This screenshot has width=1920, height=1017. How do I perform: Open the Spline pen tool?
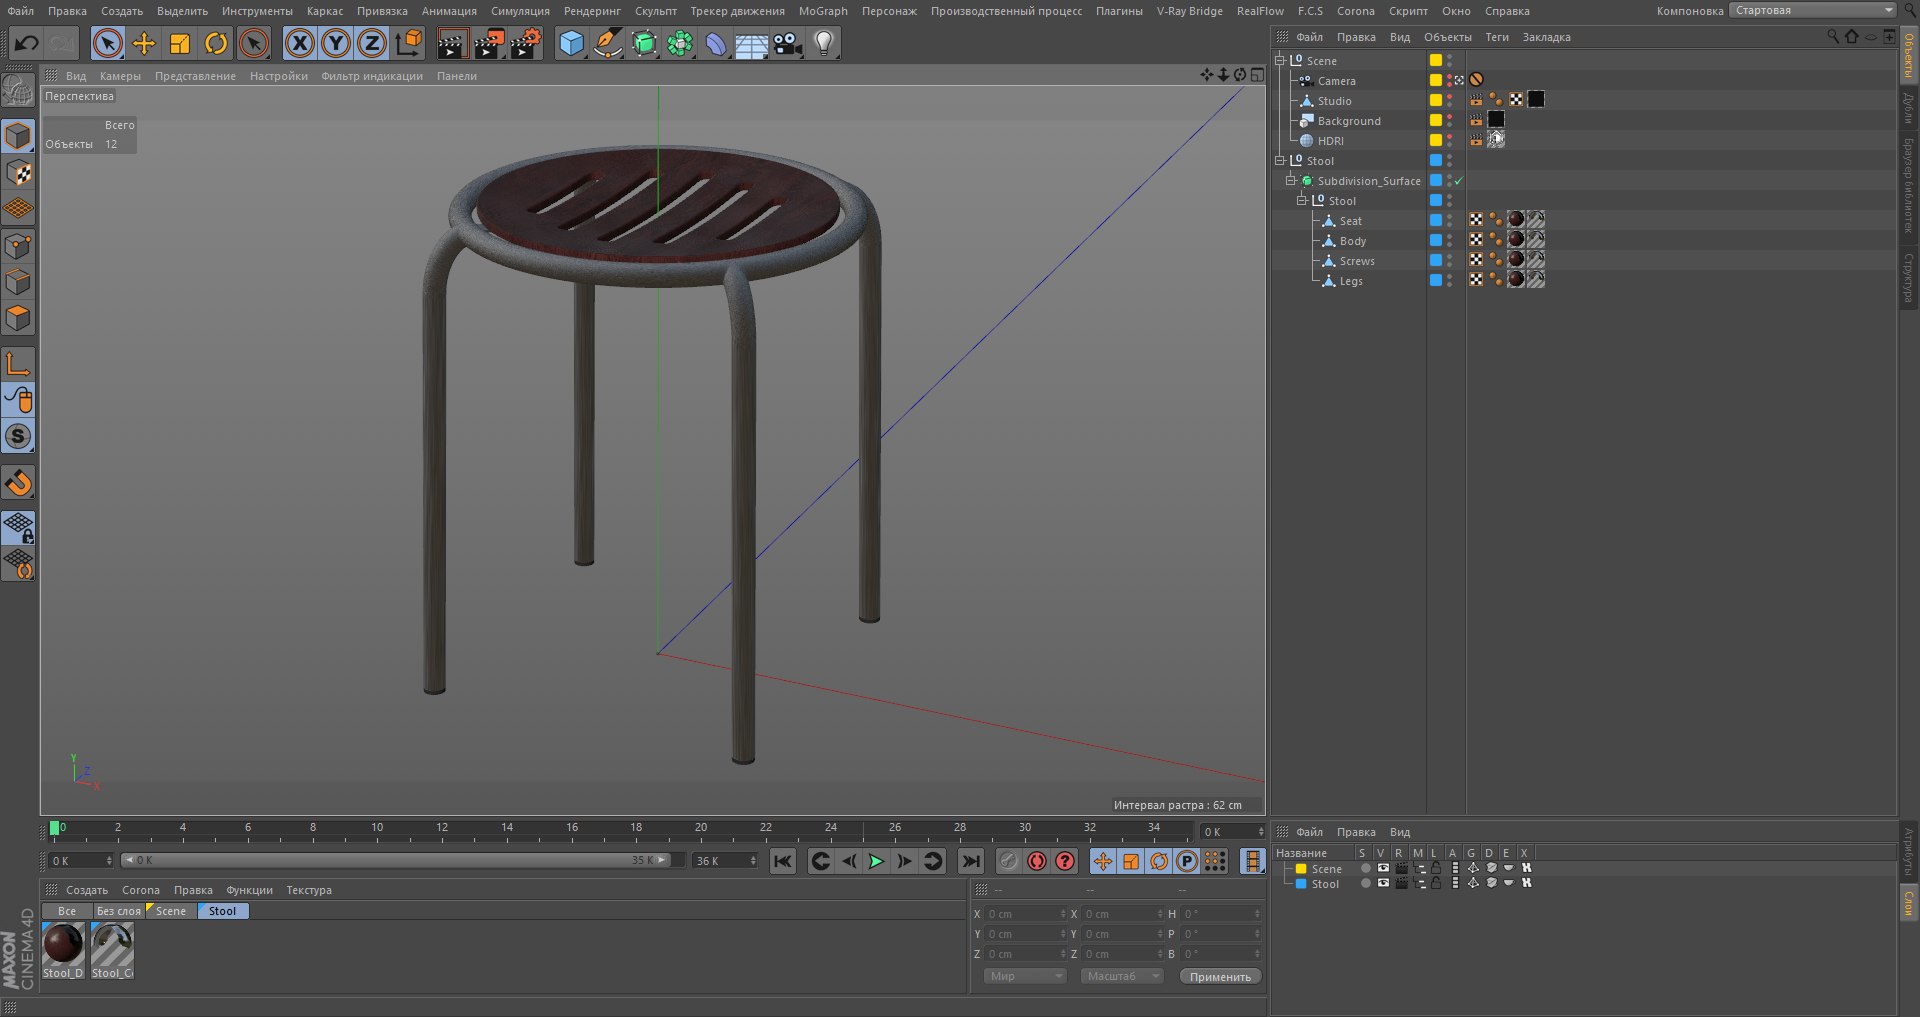click(x=607, y=44)
